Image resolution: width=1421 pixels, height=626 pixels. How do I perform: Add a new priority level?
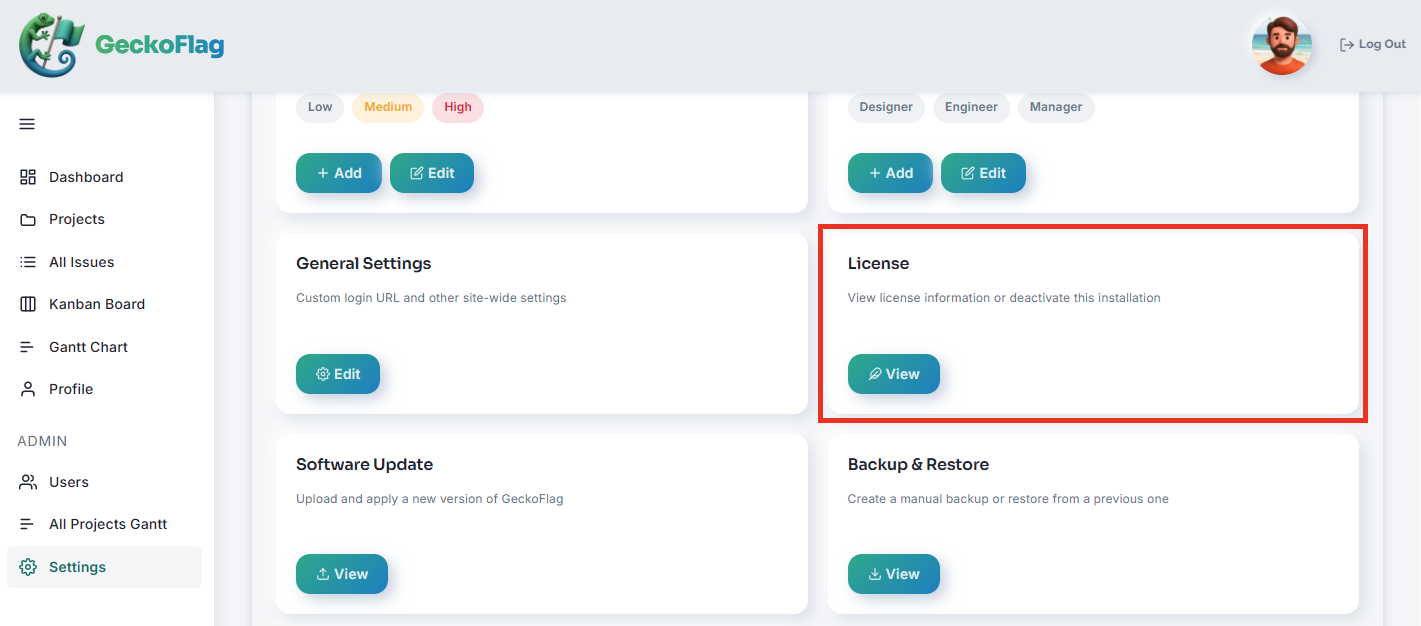(x=339, y=173)
